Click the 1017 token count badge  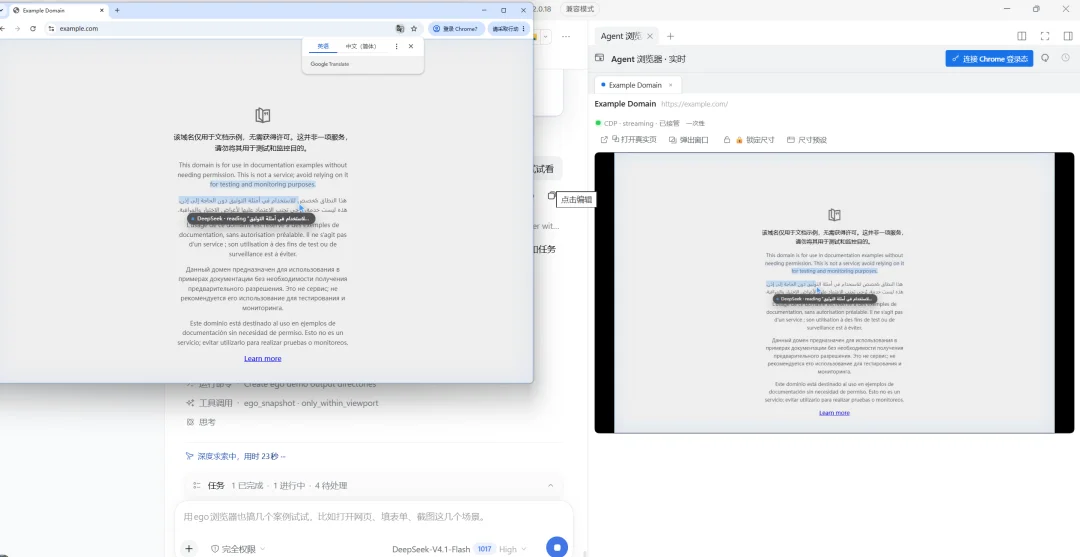point(484,549)
